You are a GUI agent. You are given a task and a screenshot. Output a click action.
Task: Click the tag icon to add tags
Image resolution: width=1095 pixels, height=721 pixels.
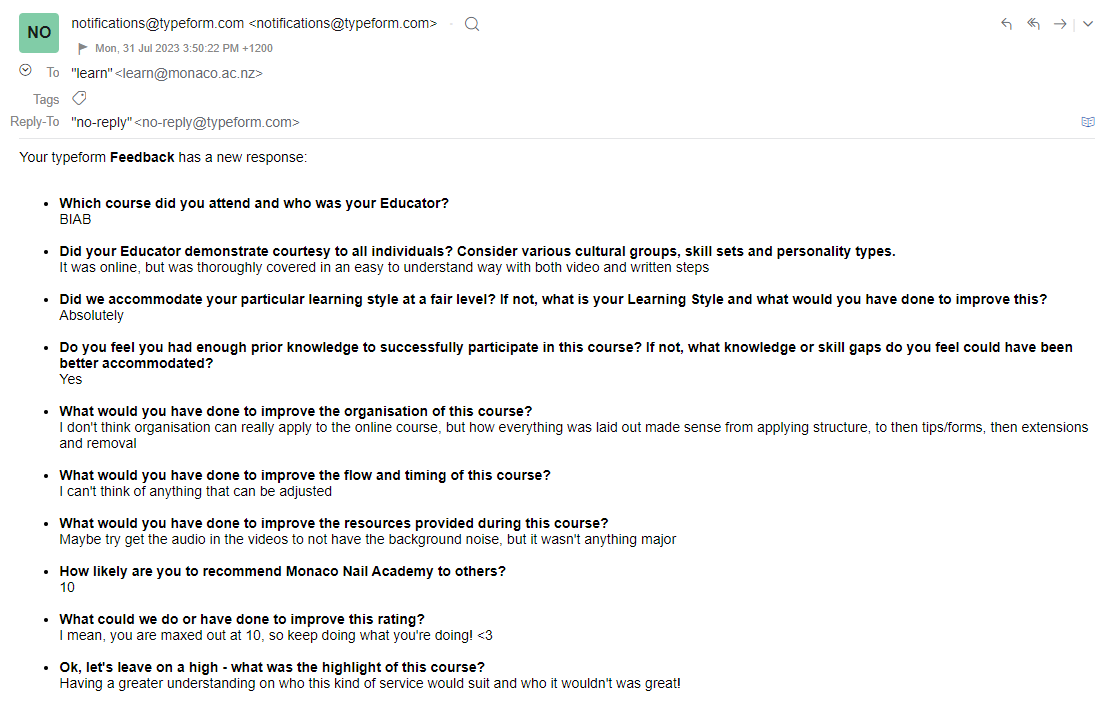click(79, 98)
